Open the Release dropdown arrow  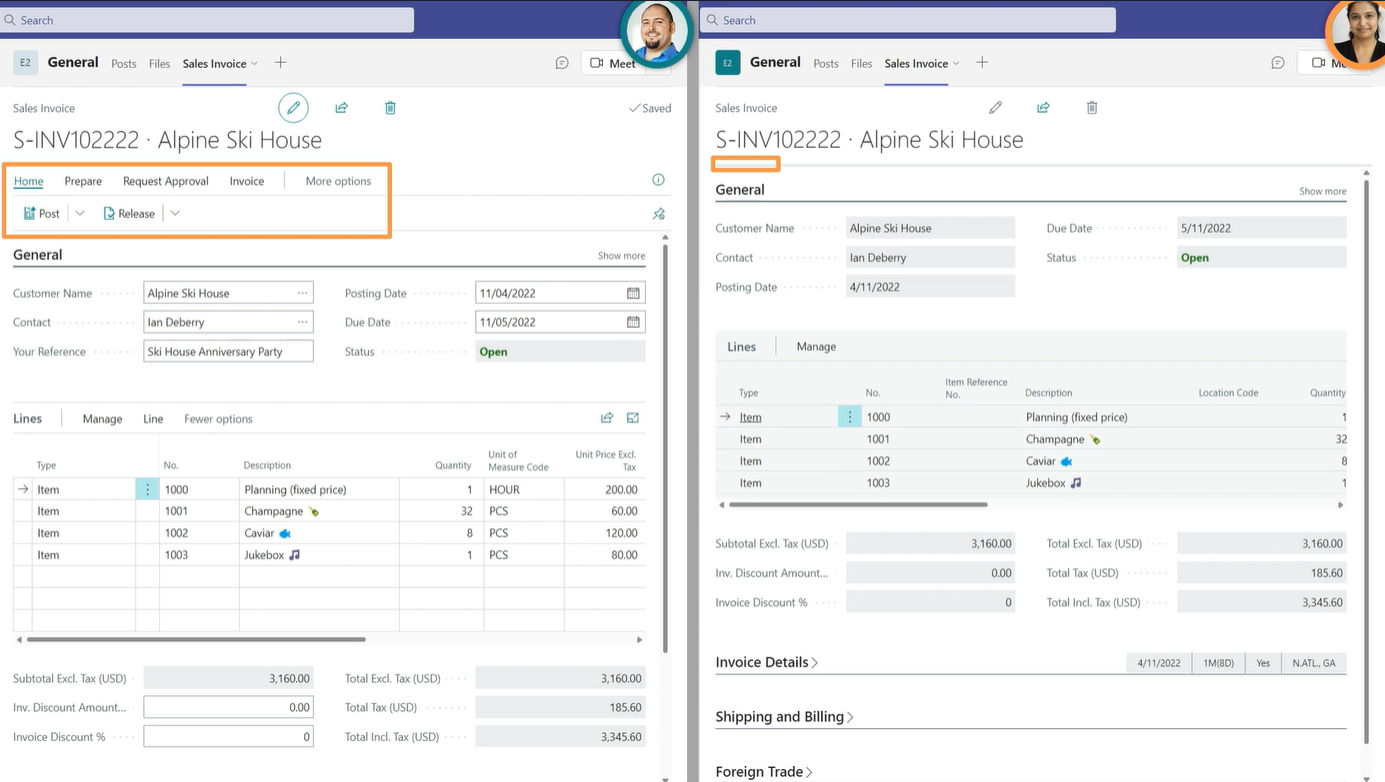[173, 213]
